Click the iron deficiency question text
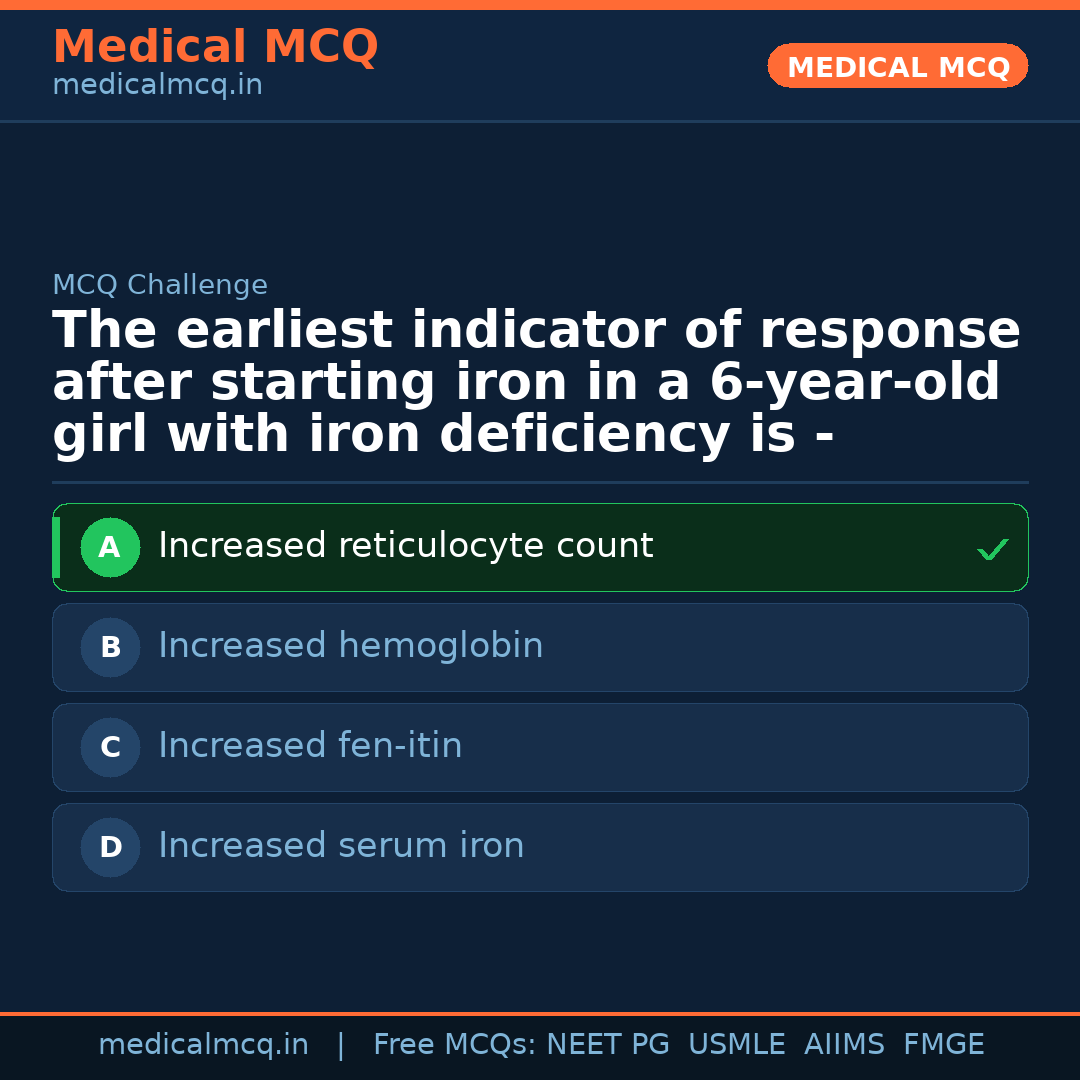This screenshot has height=1080, width=1080. (536, 383)
